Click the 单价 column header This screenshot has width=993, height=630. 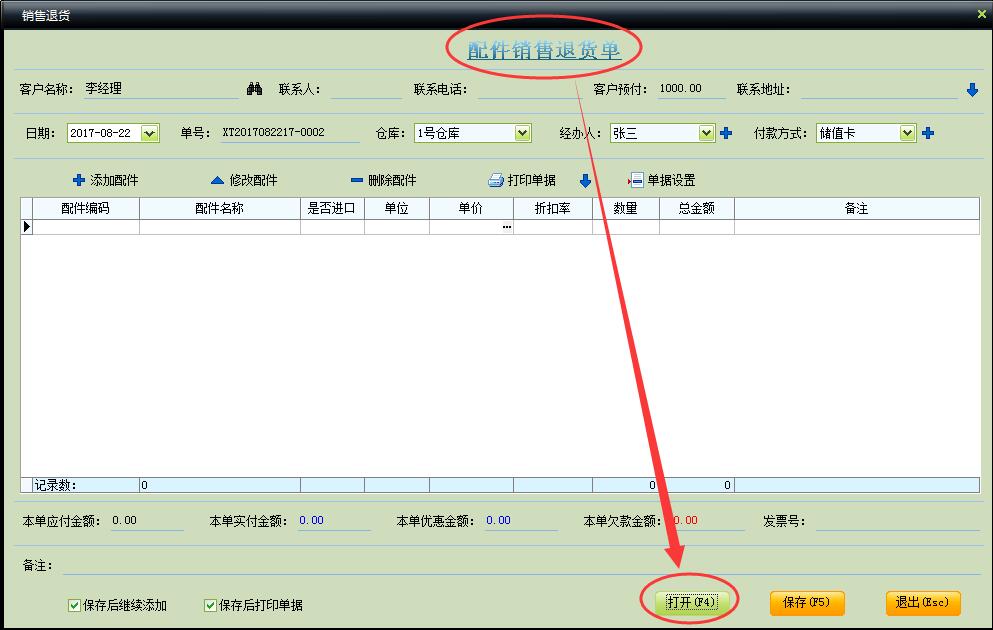[471, 208]
